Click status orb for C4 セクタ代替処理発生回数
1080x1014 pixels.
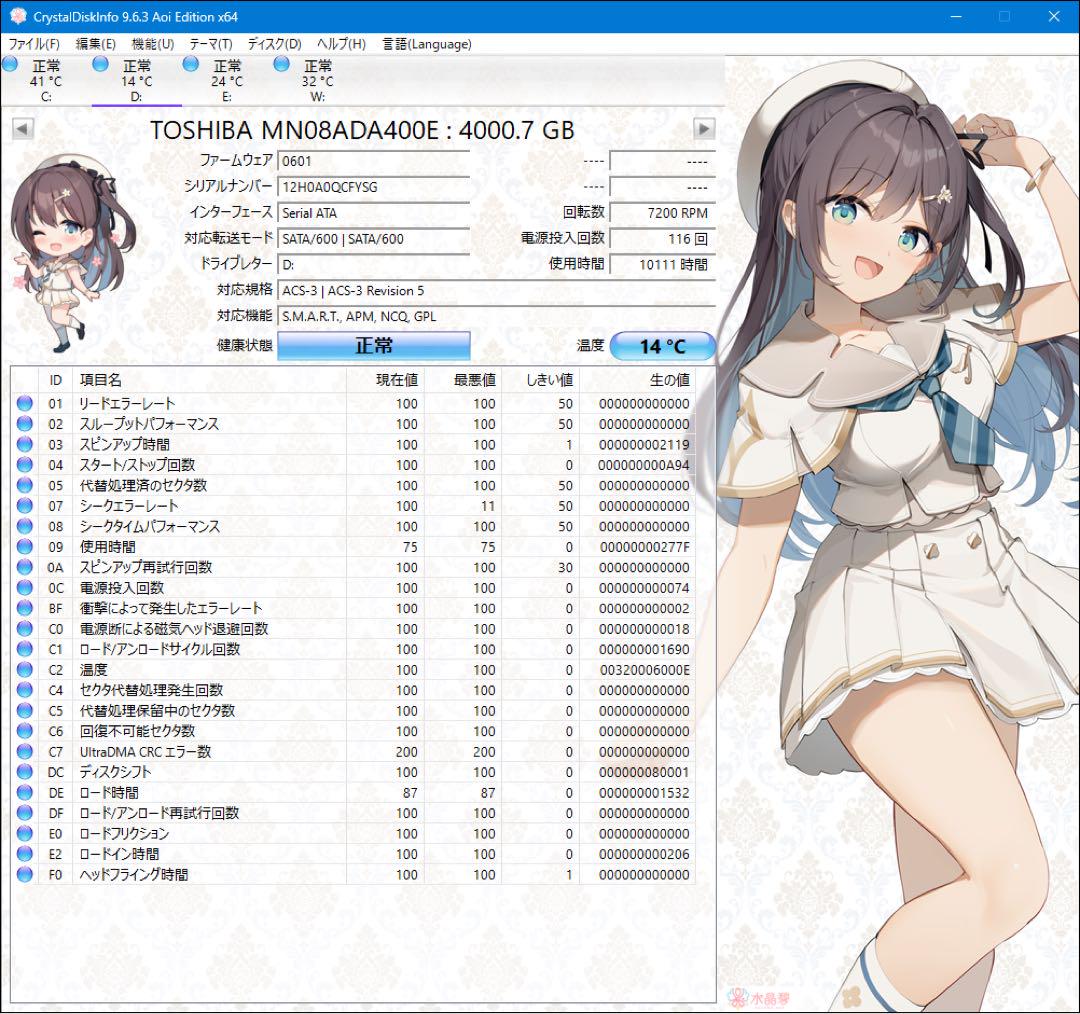point(25,690)
